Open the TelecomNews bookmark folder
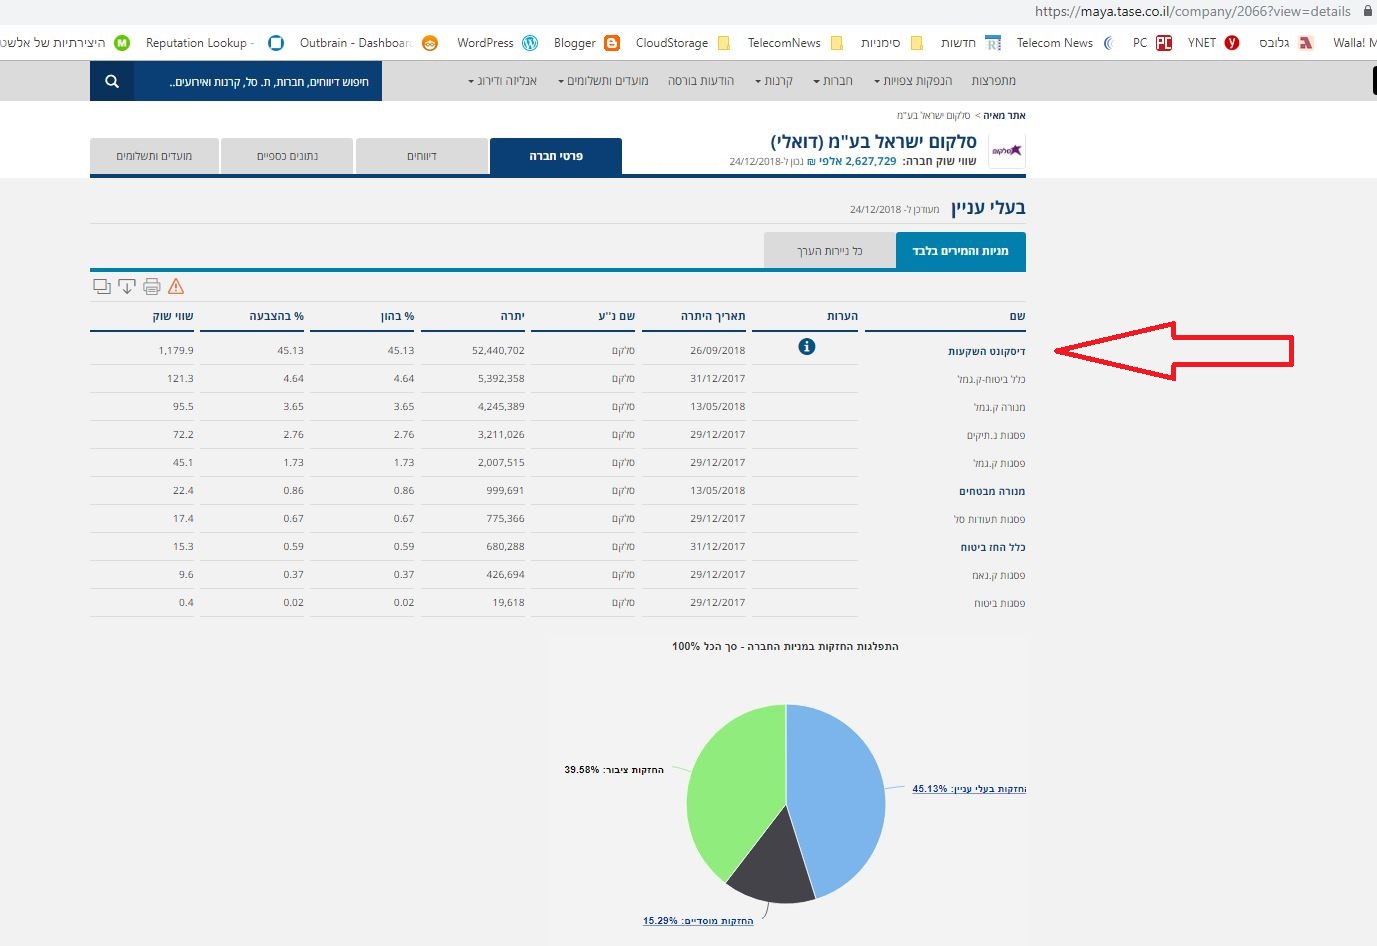The height and width of the screenshot is (946, 1377). 795,43
